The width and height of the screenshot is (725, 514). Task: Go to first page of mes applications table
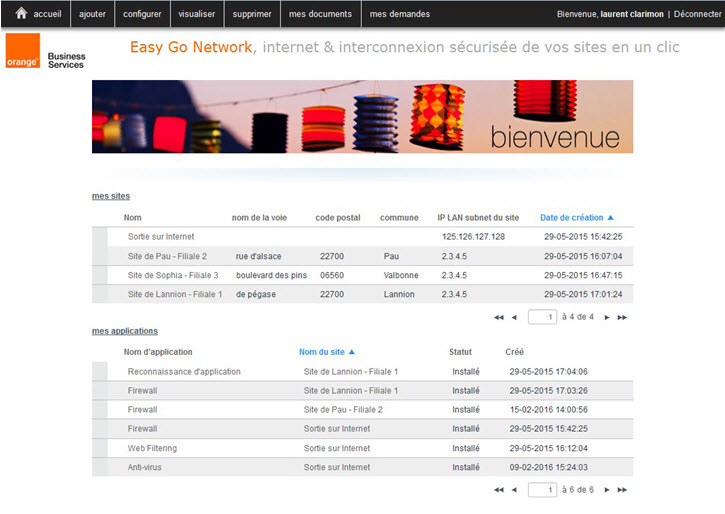(498, 490)
